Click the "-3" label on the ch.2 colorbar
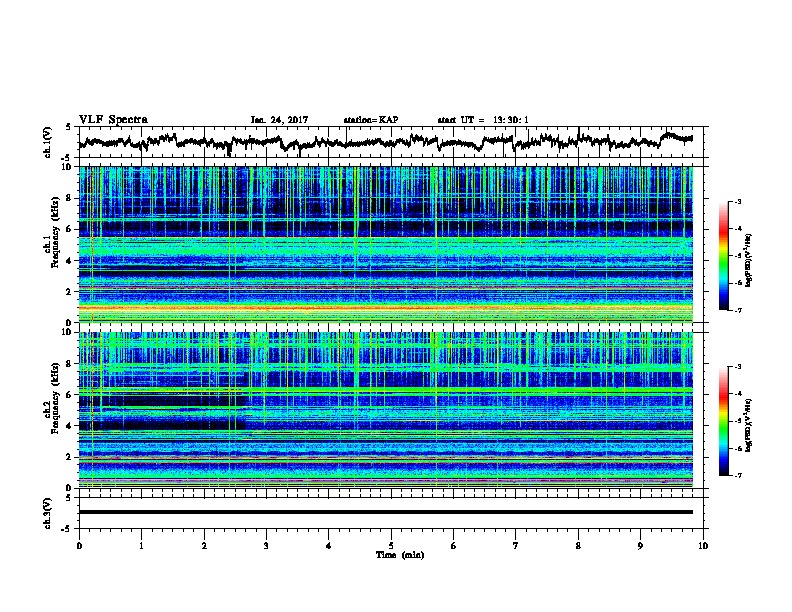The height and width of the screenshot is (612, 792). (x=737, y=367)
